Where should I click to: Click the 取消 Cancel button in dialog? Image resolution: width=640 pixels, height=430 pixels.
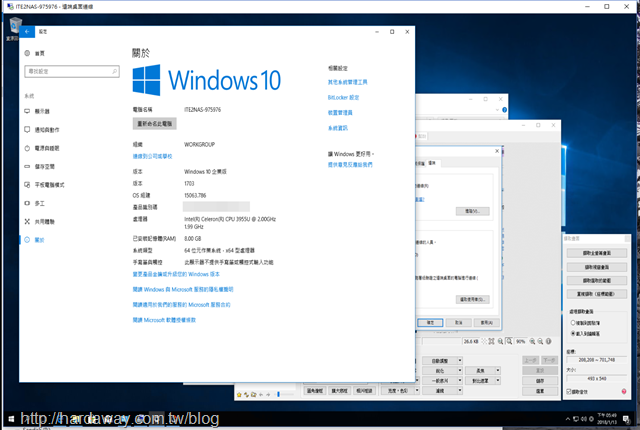pos(458,323)
